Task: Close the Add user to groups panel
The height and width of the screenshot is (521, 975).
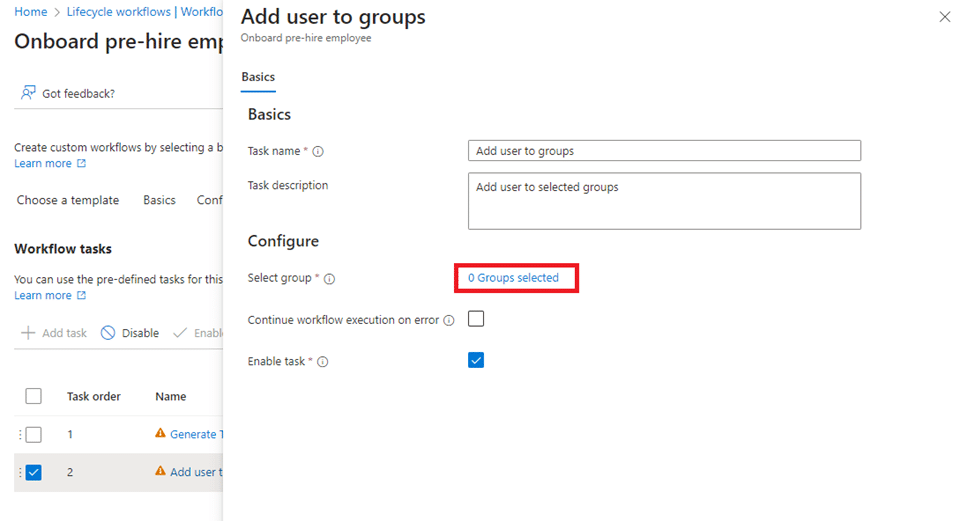Action: pos(945,17)
